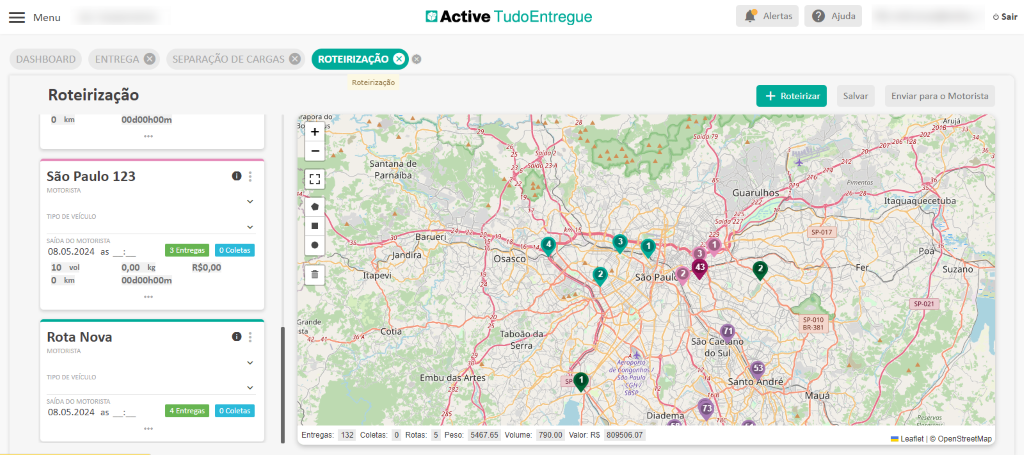
Task: Open the OpenStreetMap attribution link
Action: click(x=965, y=439)
